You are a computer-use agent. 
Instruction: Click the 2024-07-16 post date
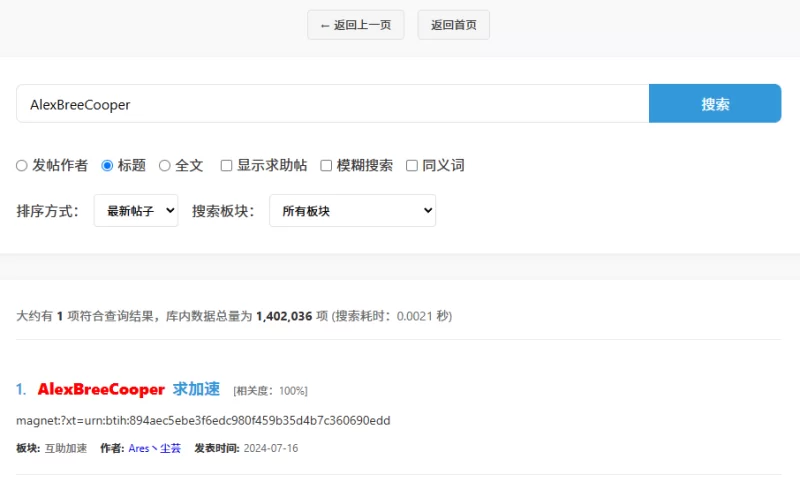point(270,448)
